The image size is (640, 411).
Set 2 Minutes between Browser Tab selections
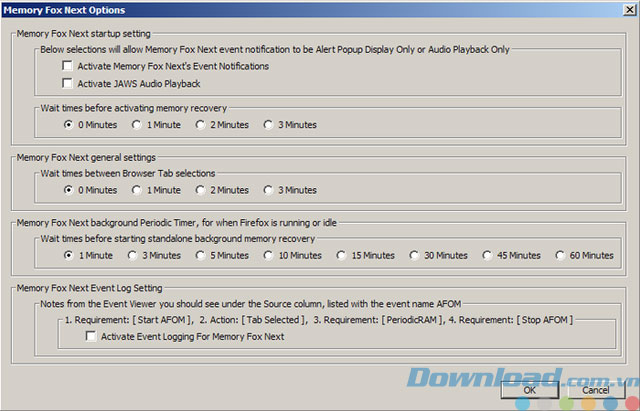click(x=200, y=190)
